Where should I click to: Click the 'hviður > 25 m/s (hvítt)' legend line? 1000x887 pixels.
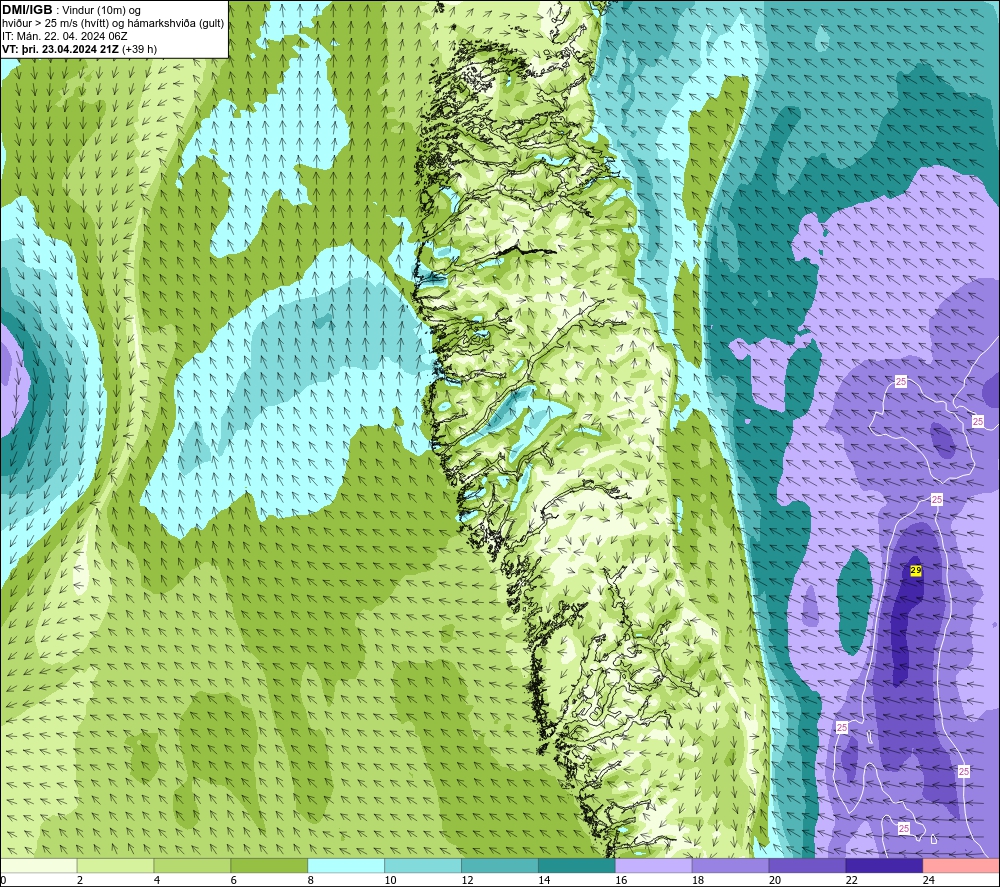(55, 24)
